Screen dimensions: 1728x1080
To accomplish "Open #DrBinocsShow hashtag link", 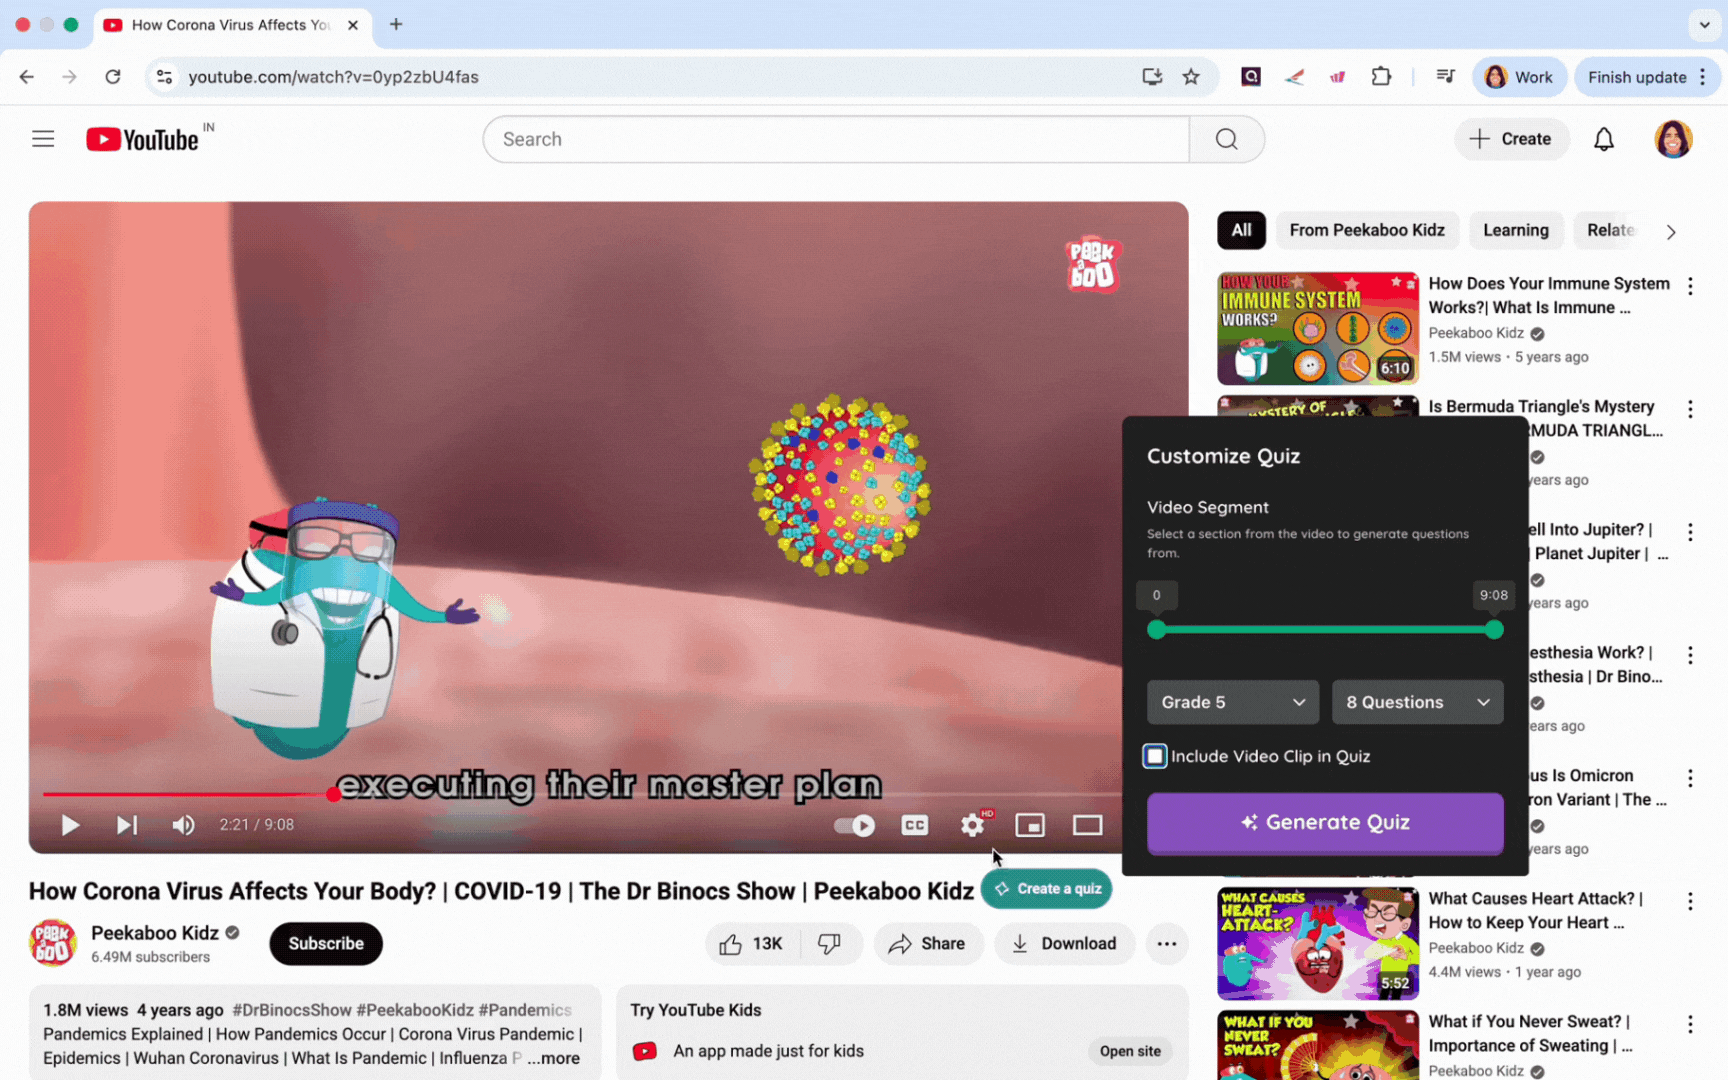I will click(292, 1010).
